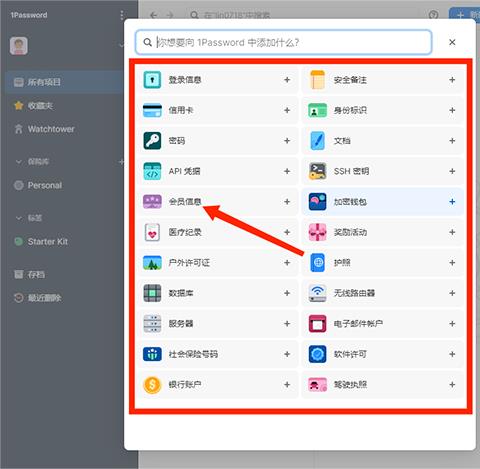This screenshot has width=480, height=469.
Task: Click the plus next to 信用卡
Action: click(287, 110)
